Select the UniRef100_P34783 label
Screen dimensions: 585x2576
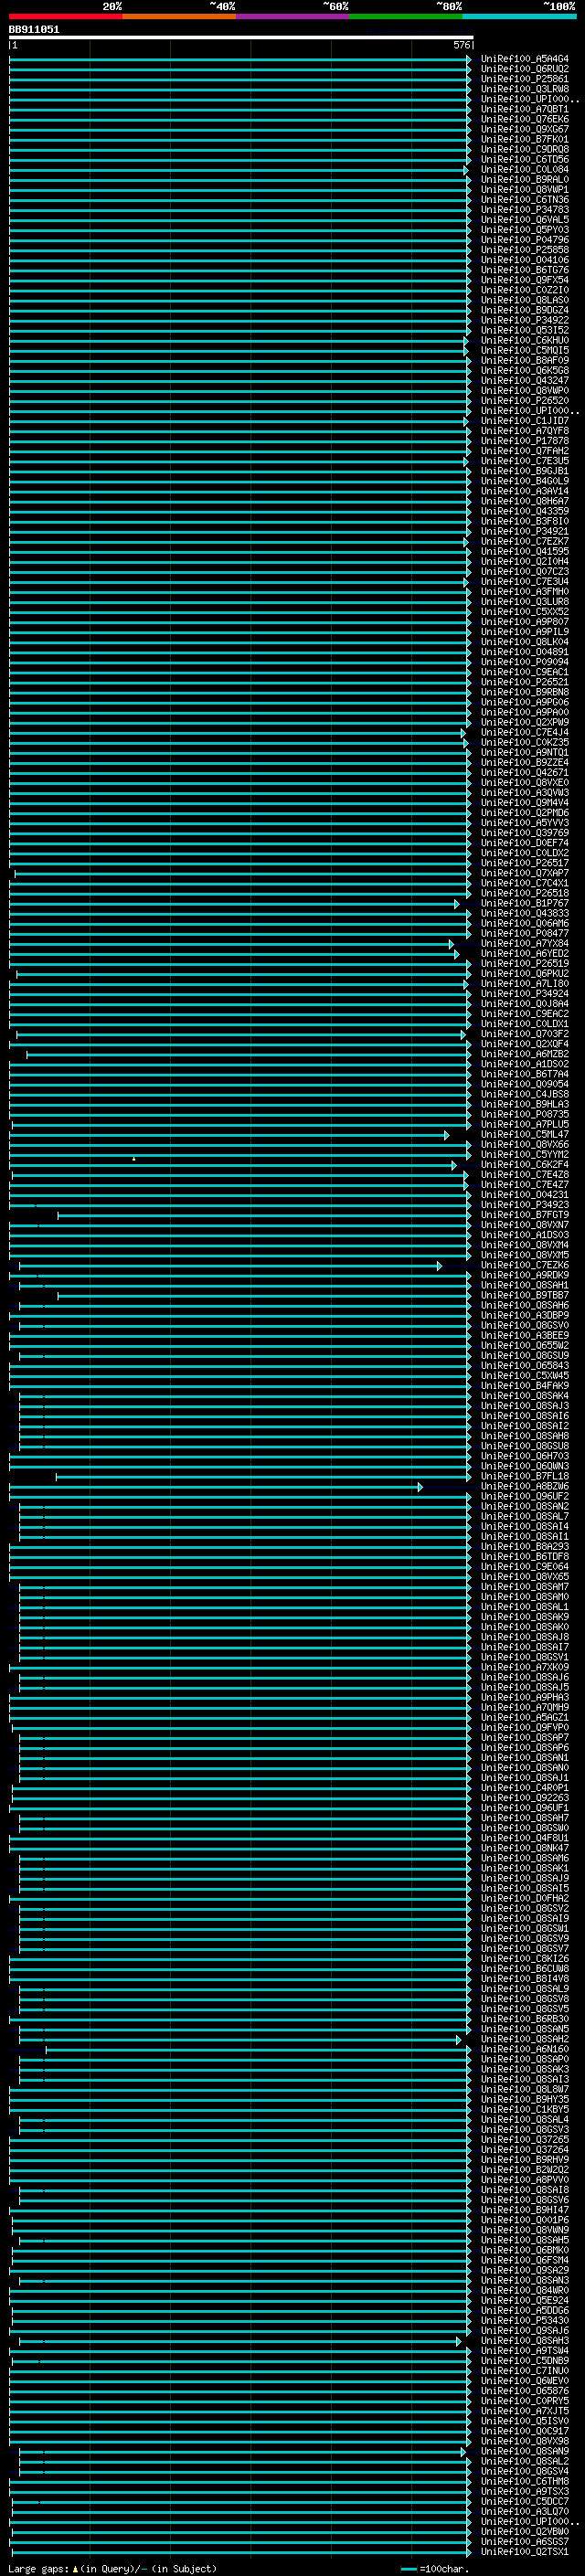coord(524,209)
